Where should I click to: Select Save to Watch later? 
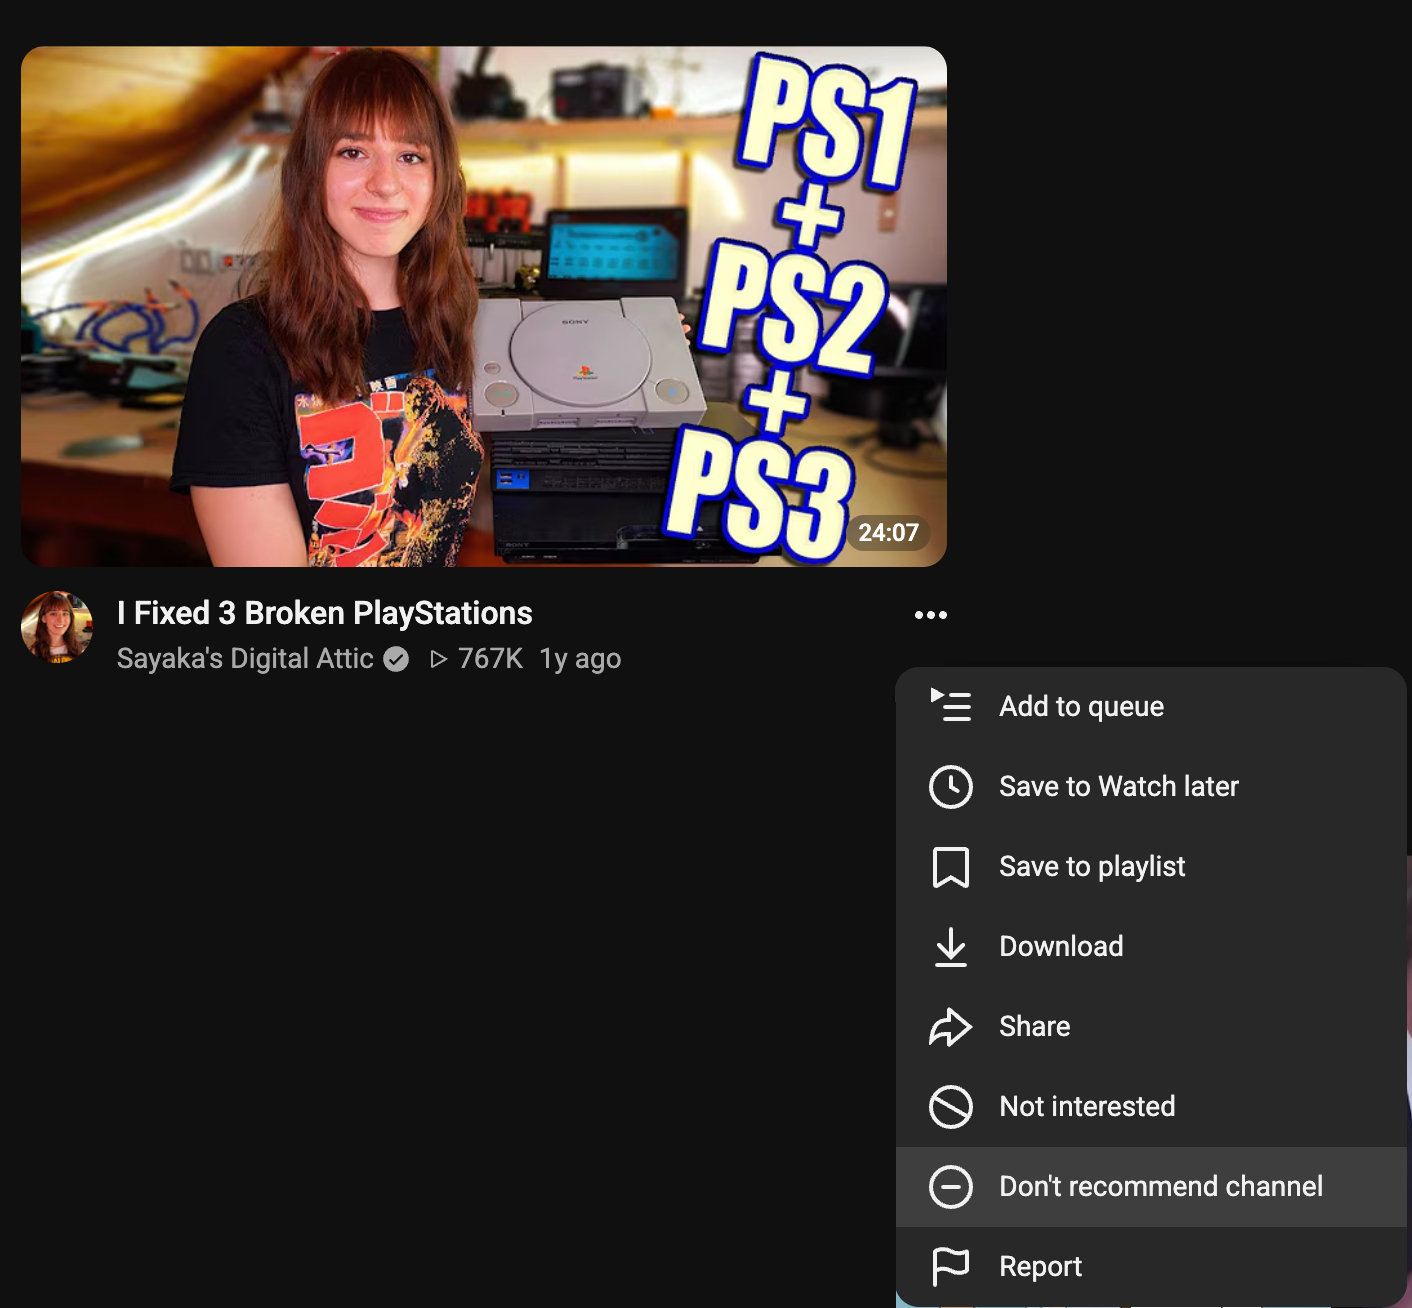[1151, 787]
